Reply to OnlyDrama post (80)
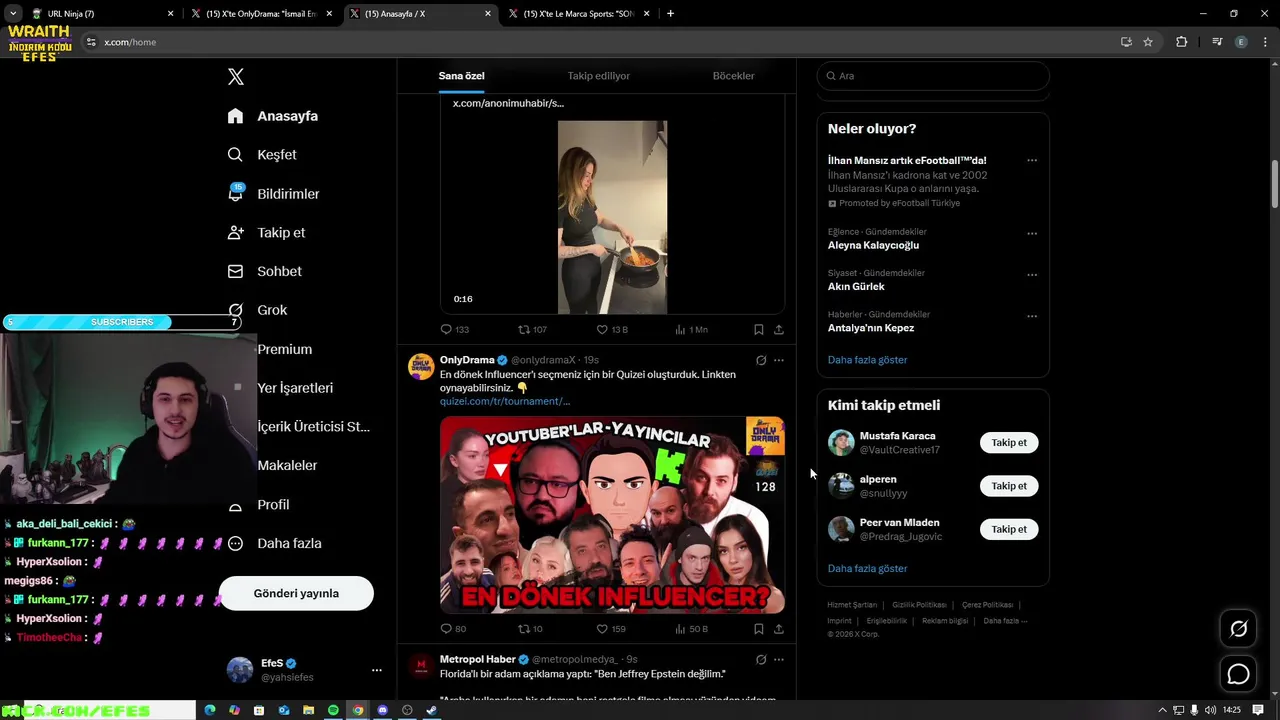This screenshot has height=720, width=1280. [454, 629]
